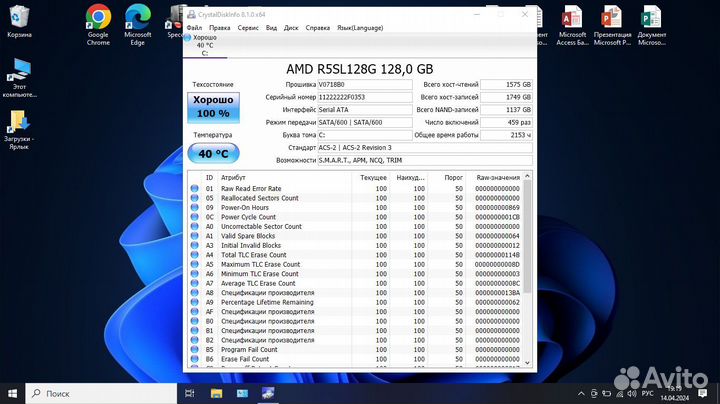Click the Прошивка field V0718B0
This screenshot has width=720, height=404.
point(365,84)
